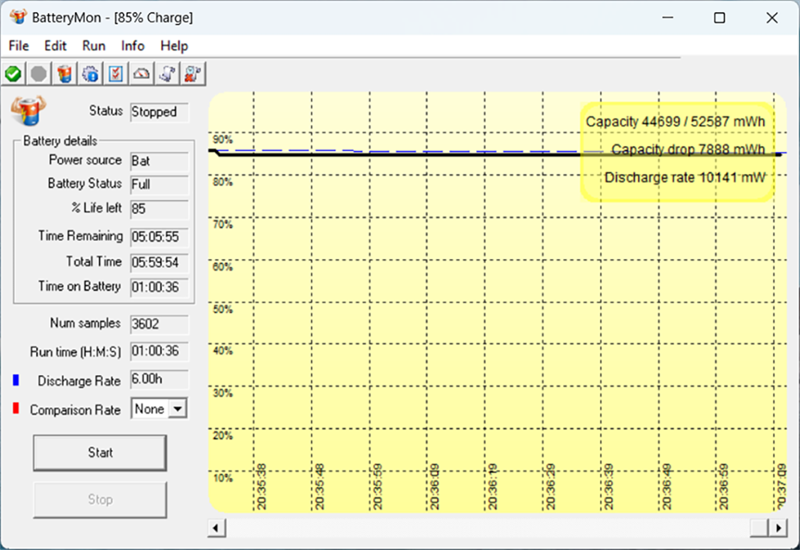The width and height of the screenshot is (800, 550).
Task: Open the Run menu
Action: (94, 46)
